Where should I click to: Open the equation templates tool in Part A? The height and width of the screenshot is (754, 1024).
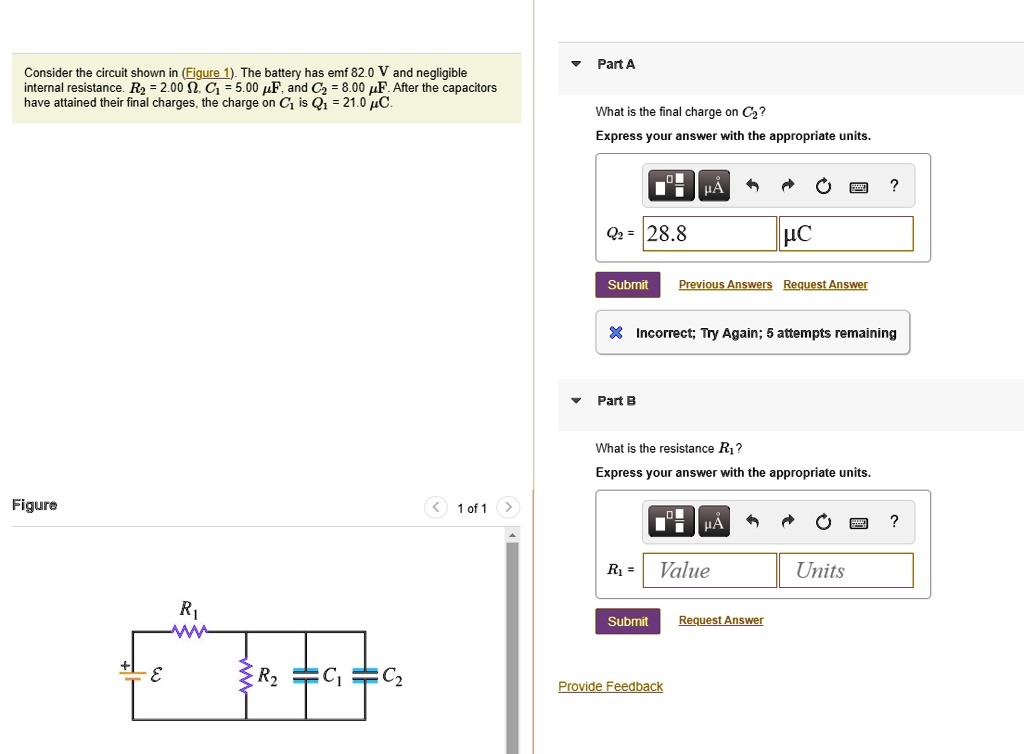coord(670,185)
